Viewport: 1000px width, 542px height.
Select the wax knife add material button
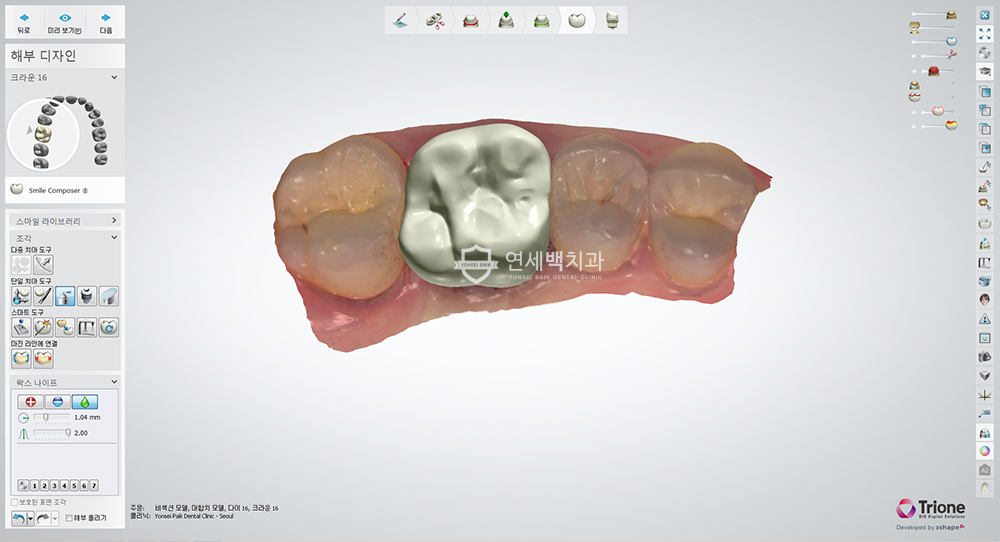(x=30, y=402)
